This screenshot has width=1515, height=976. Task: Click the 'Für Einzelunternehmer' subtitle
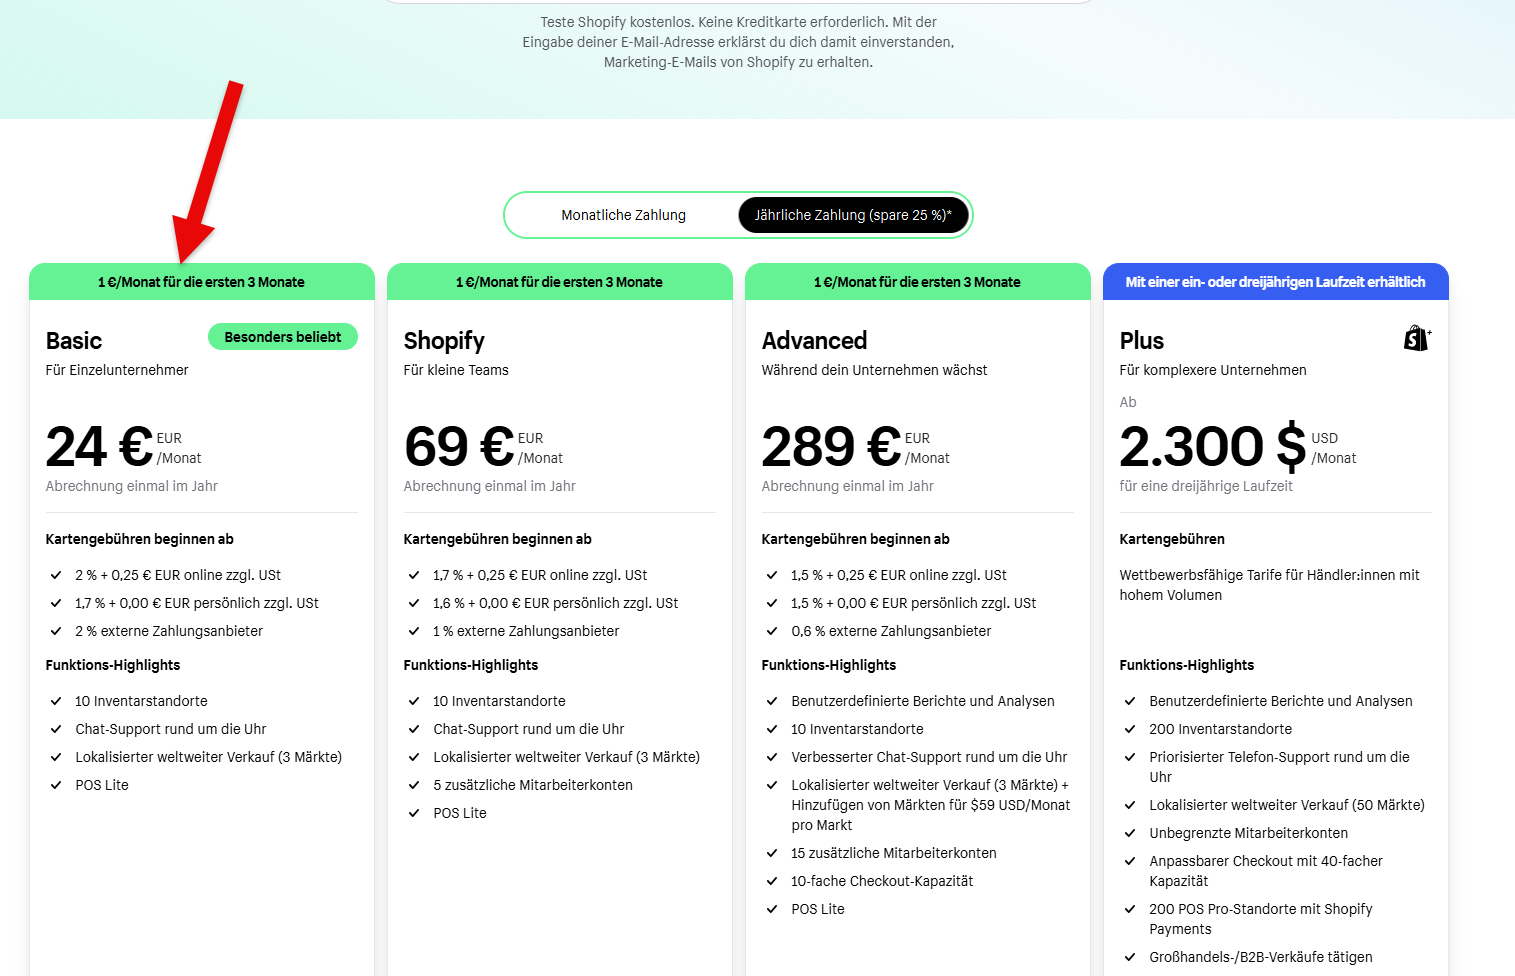tap(117, 370)
